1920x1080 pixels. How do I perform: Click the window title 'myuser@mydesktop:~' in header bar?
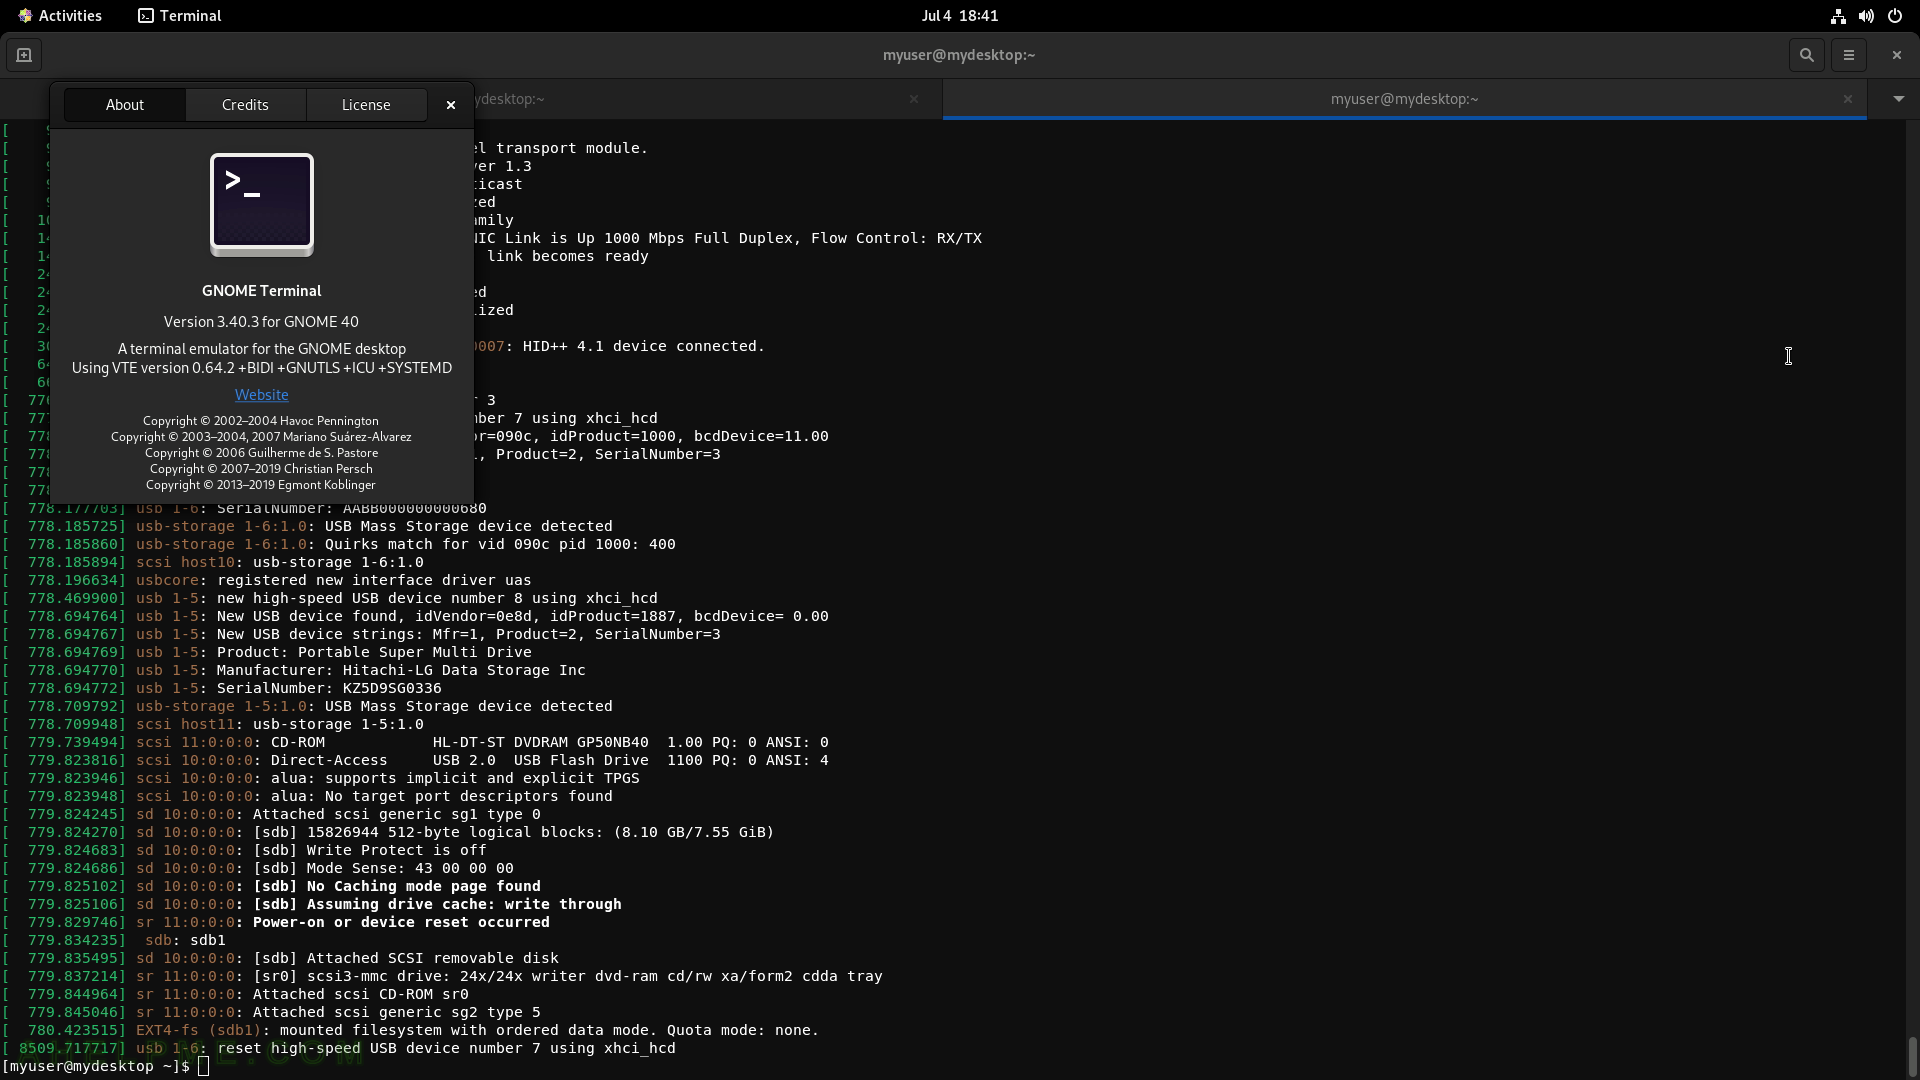coord(959,55)
